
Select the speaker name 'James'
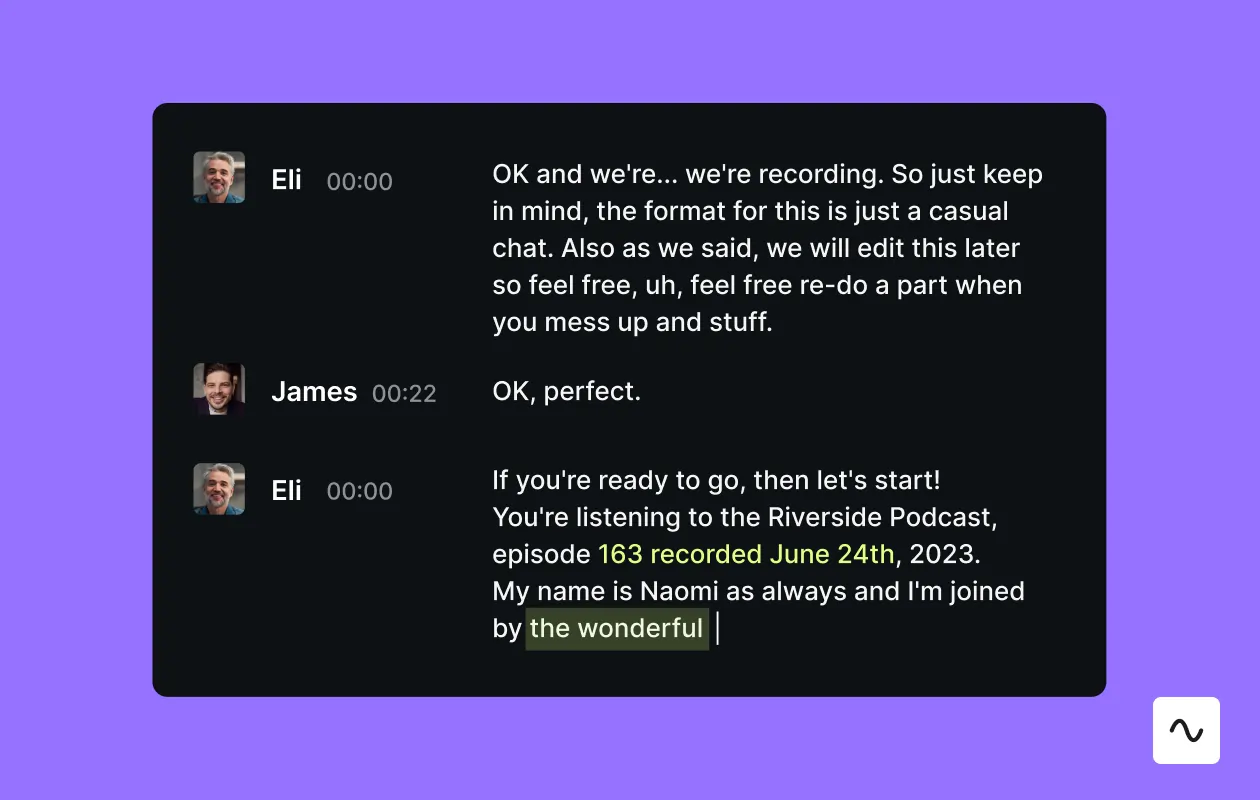pos(313,391)
